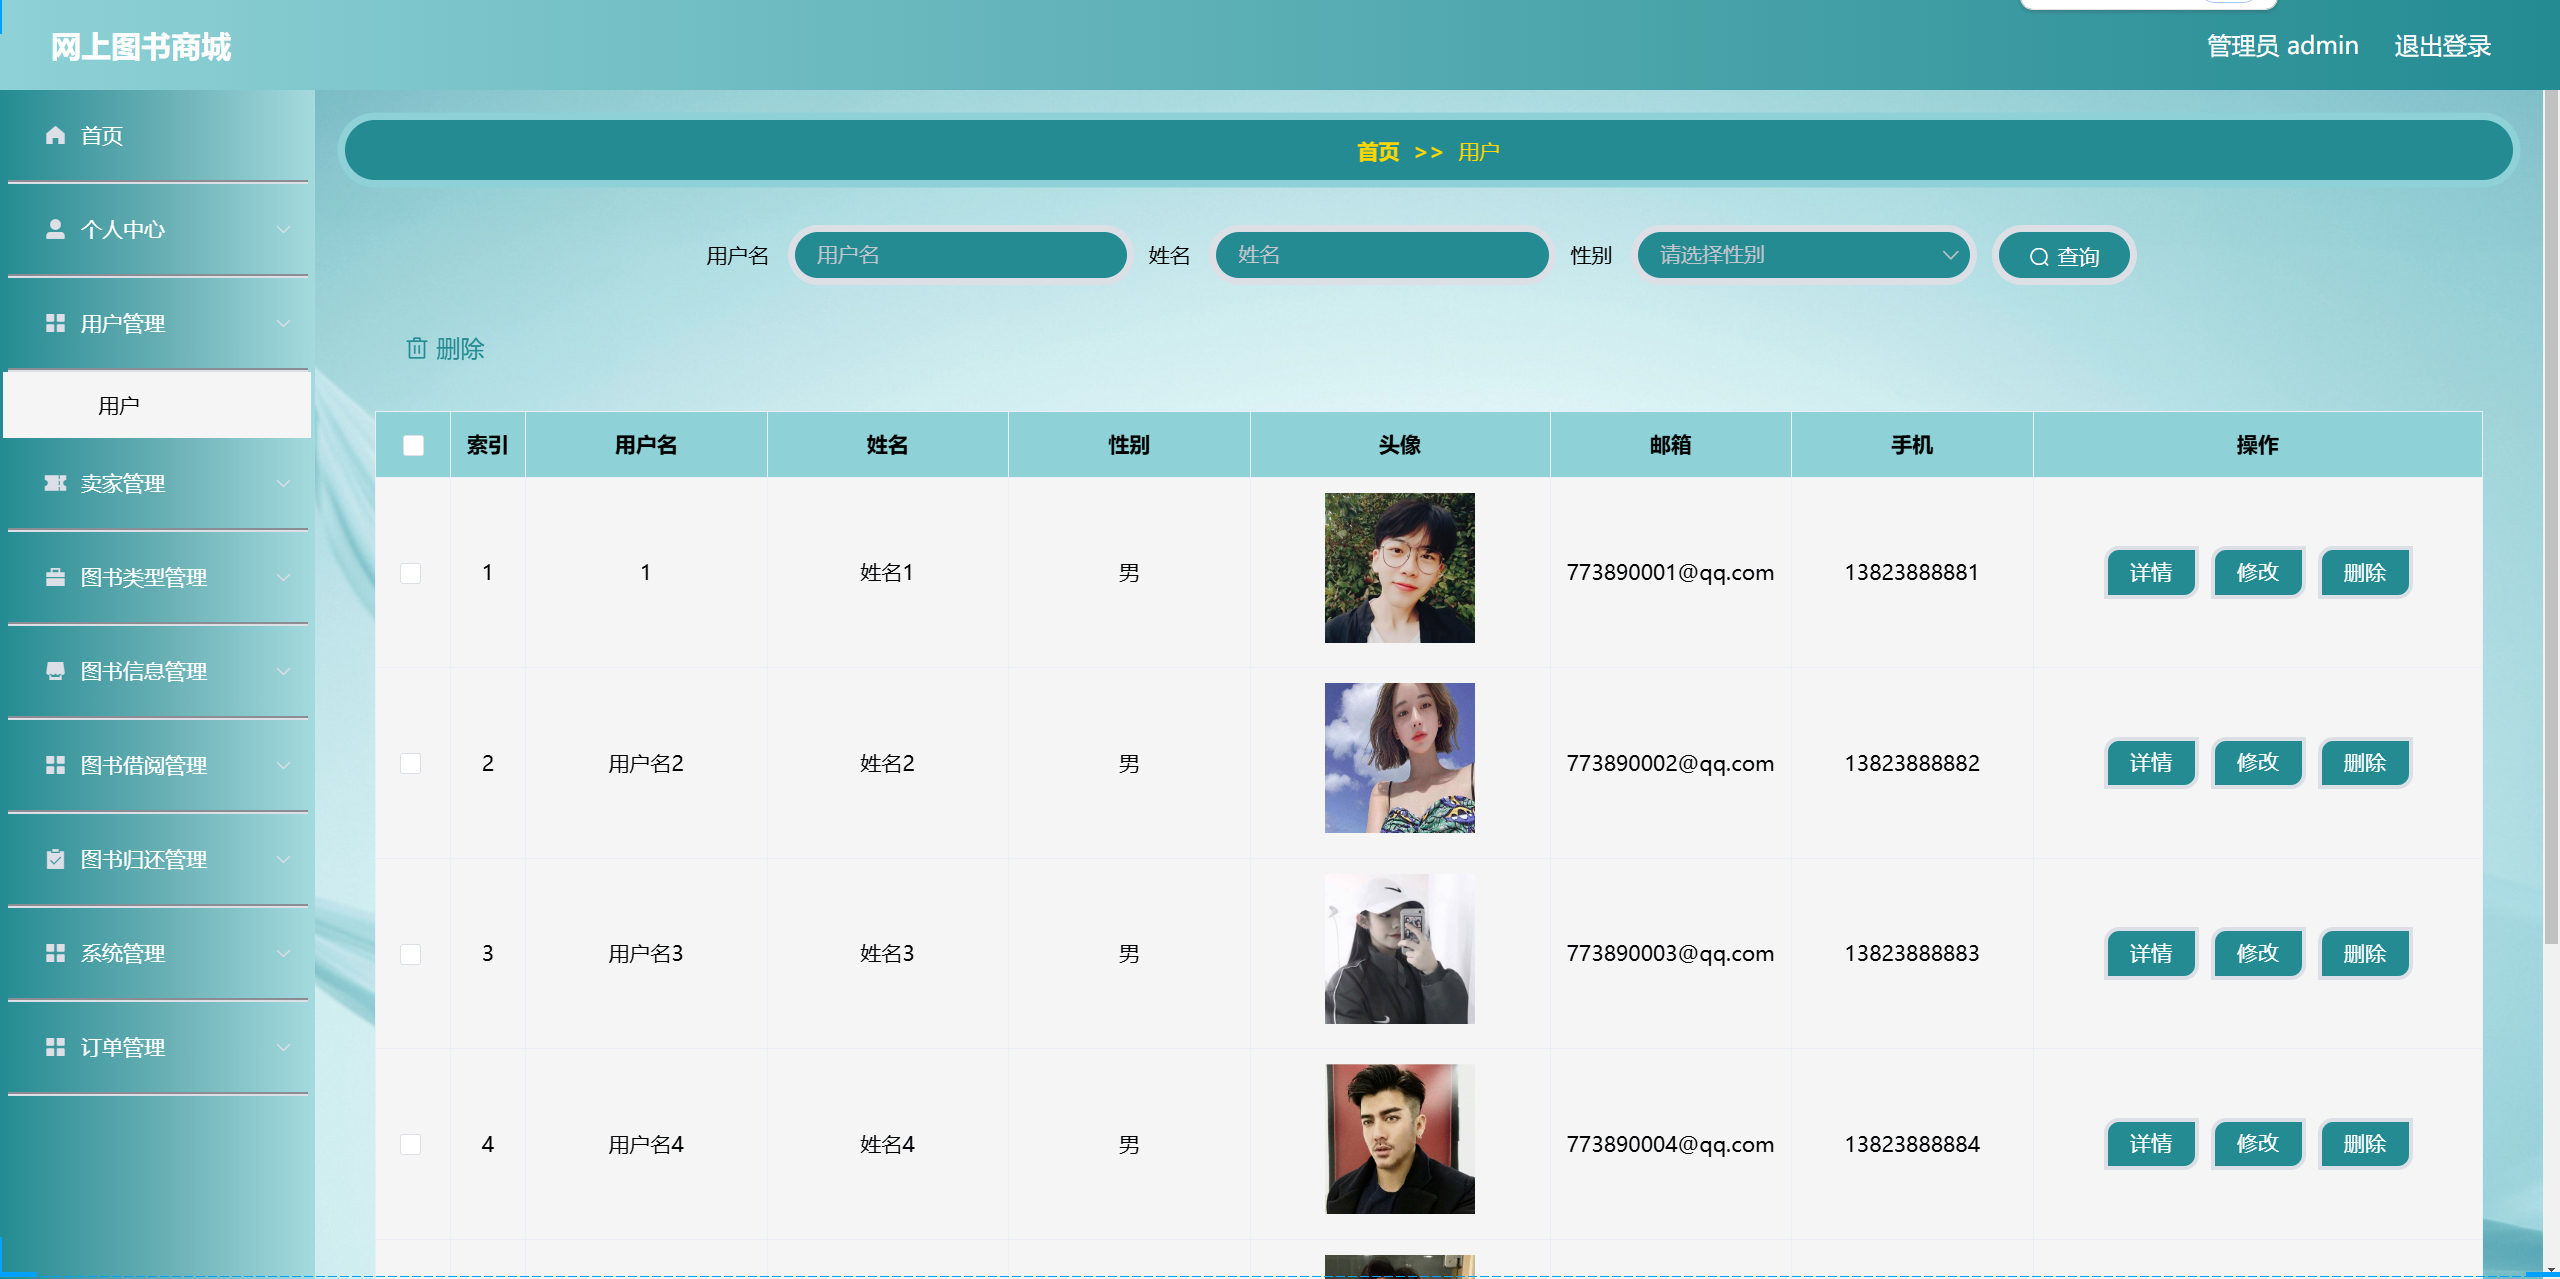
Task: Open the 订单管理 menu label
Action: pos(123,1047)
